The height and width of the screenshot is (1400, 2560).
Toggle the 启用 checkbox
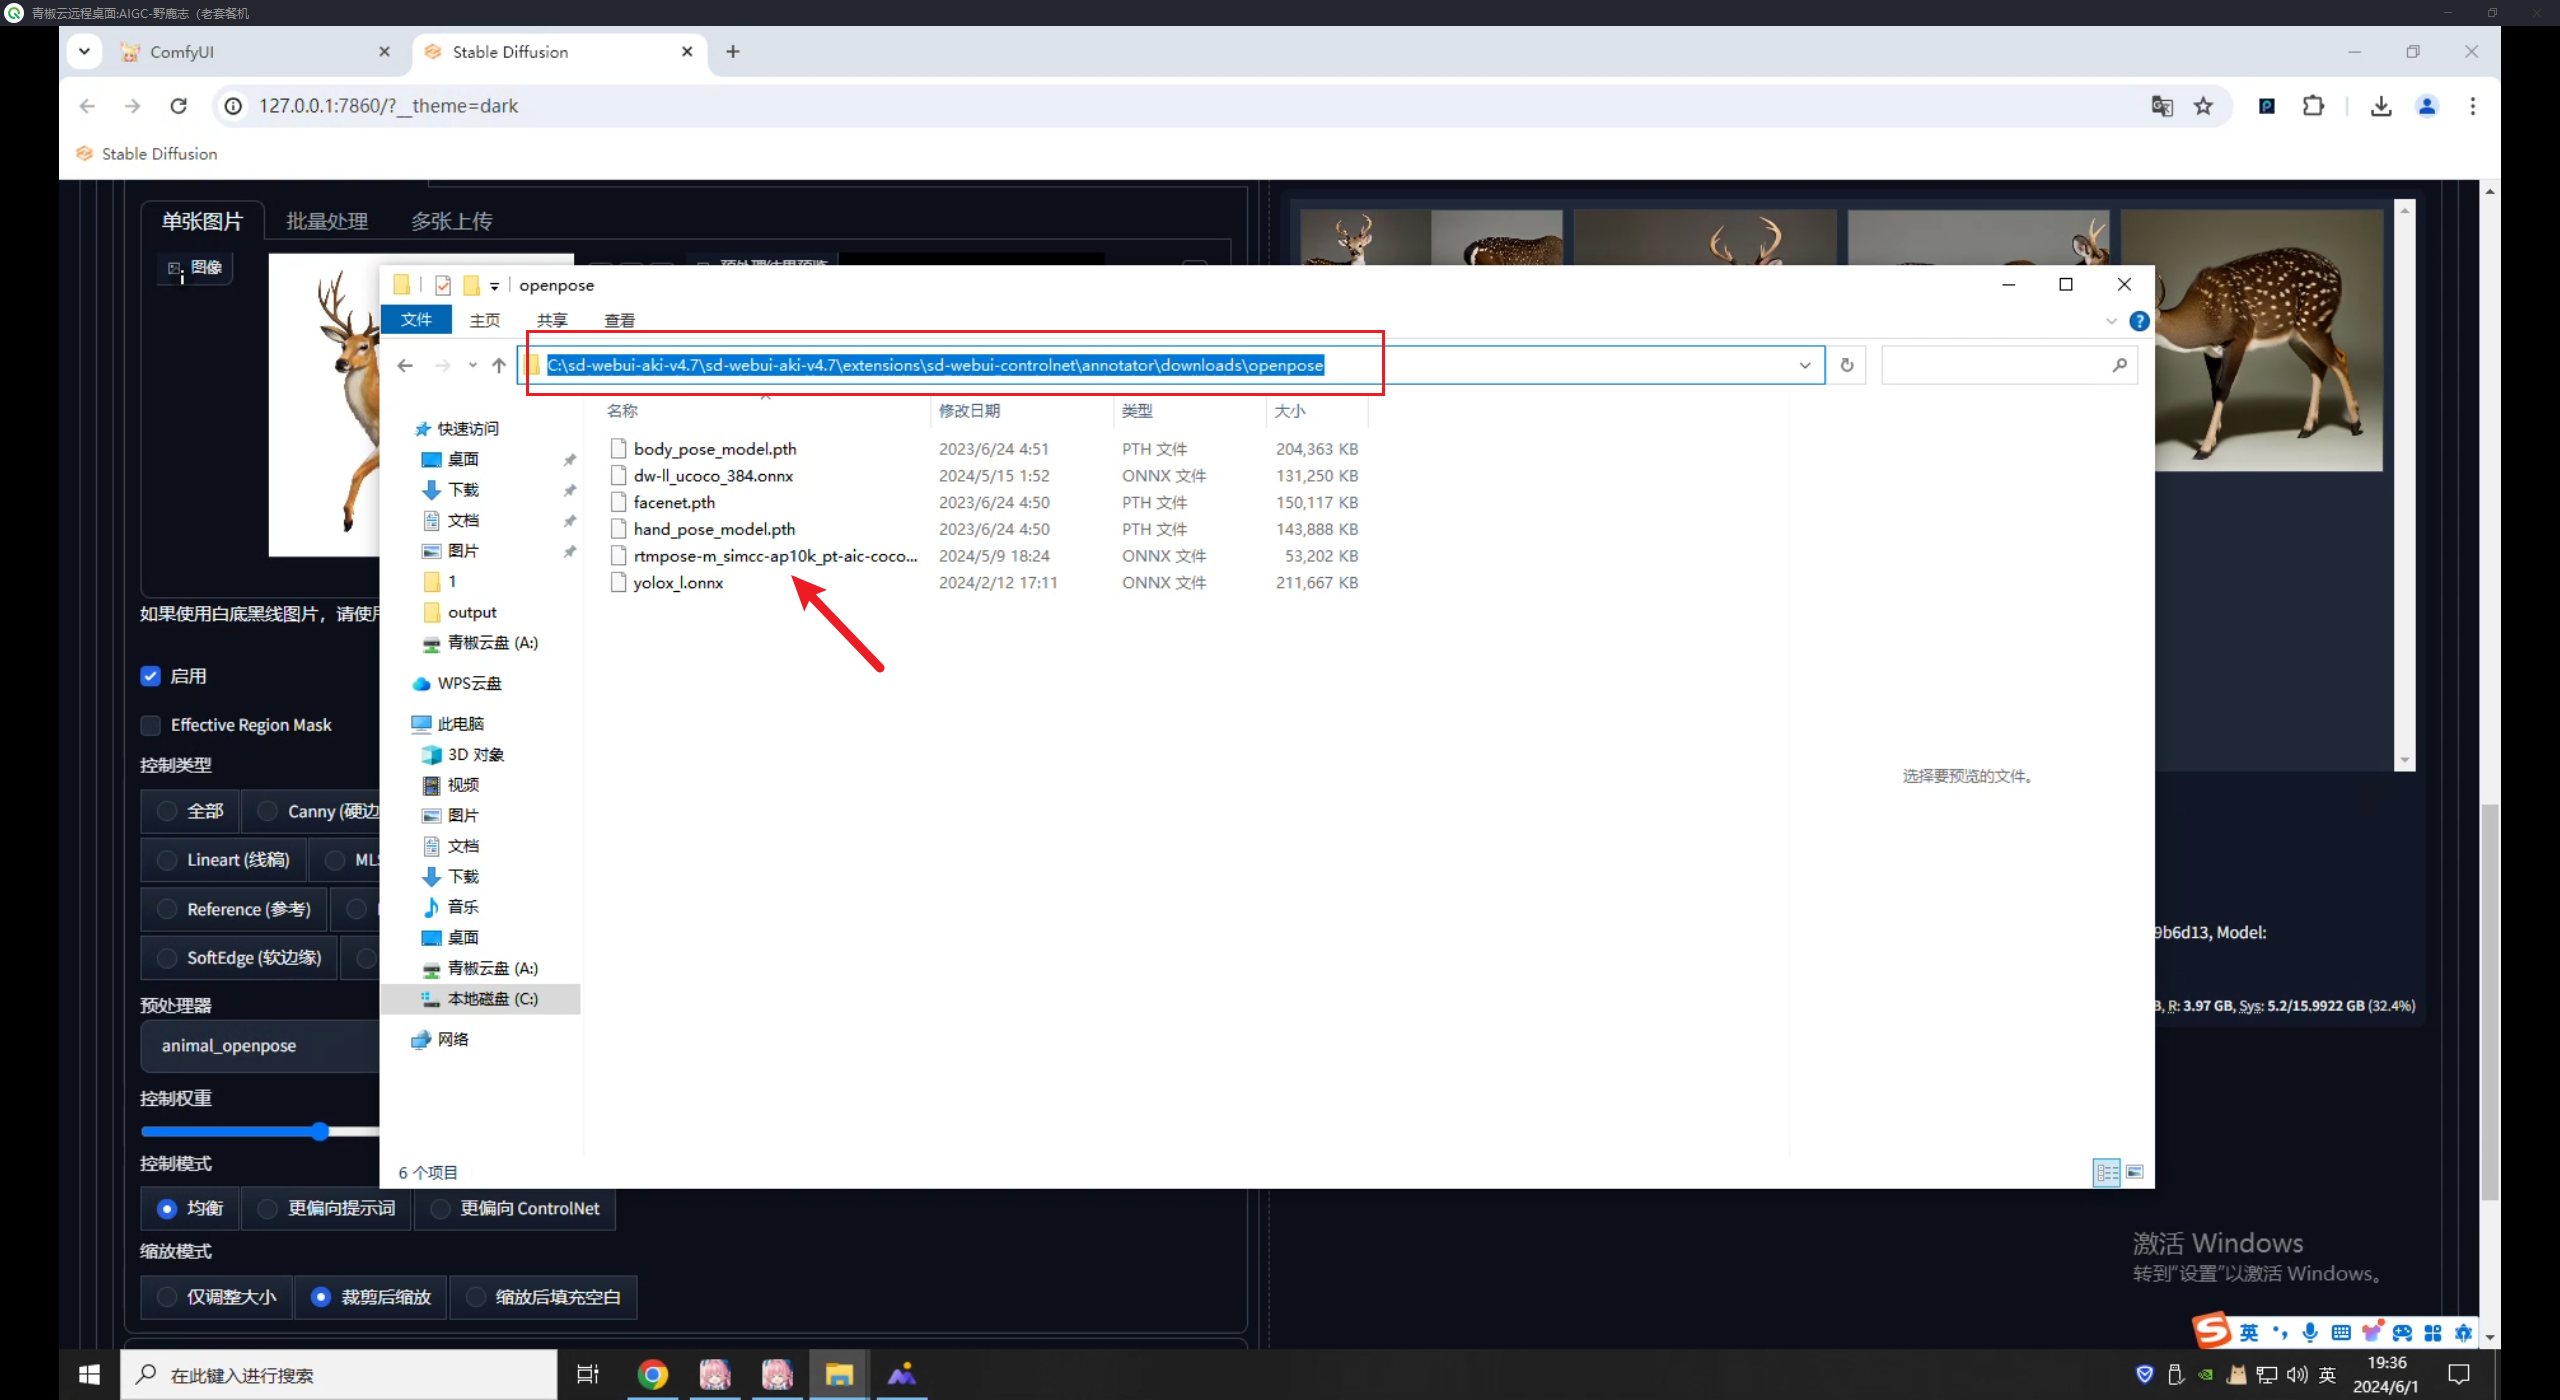click(151, 677)
